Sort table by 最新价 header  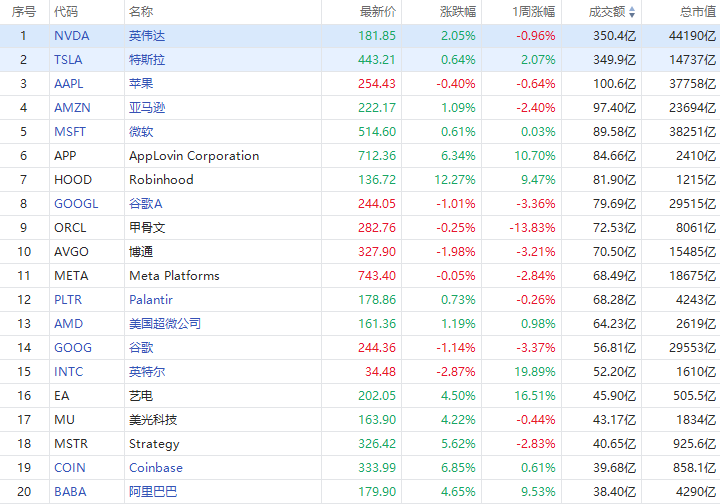coord(377,11)
